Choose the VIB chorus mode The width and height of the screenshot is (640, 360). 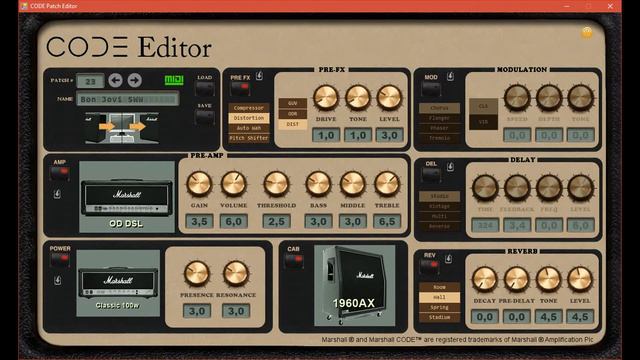(x=483, y=122)
